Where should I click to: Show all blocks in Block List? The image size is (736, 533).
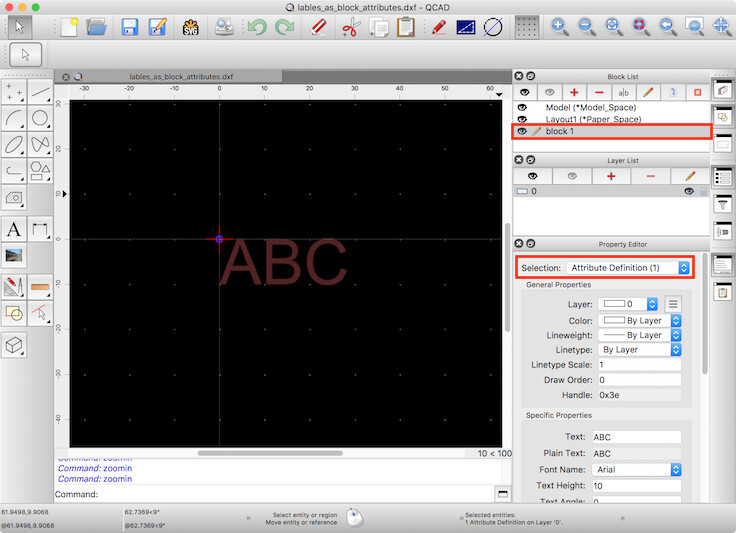point(525,92)
